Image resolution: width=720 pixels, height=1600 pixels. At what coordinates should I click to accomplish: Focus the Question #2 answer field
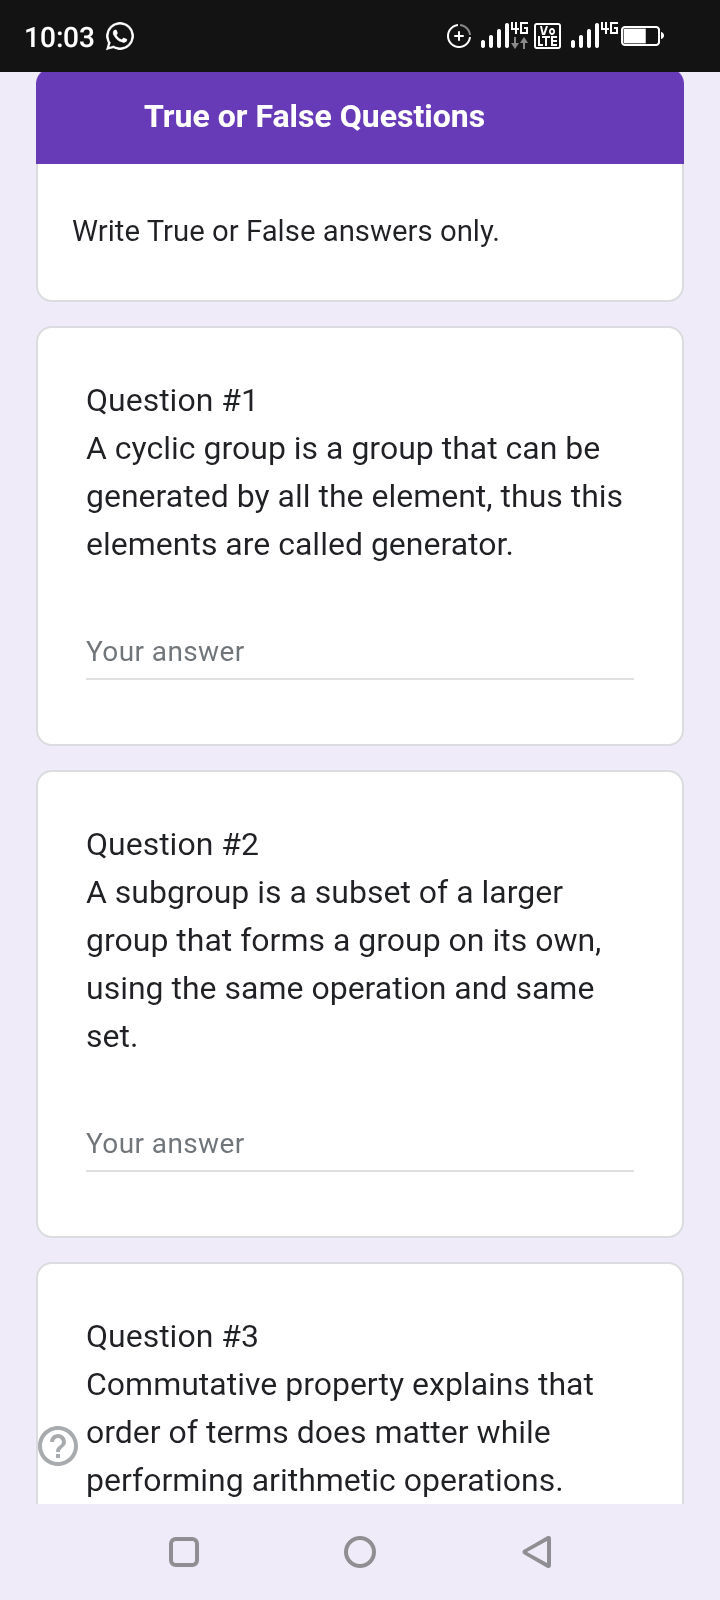[360, 1144]
